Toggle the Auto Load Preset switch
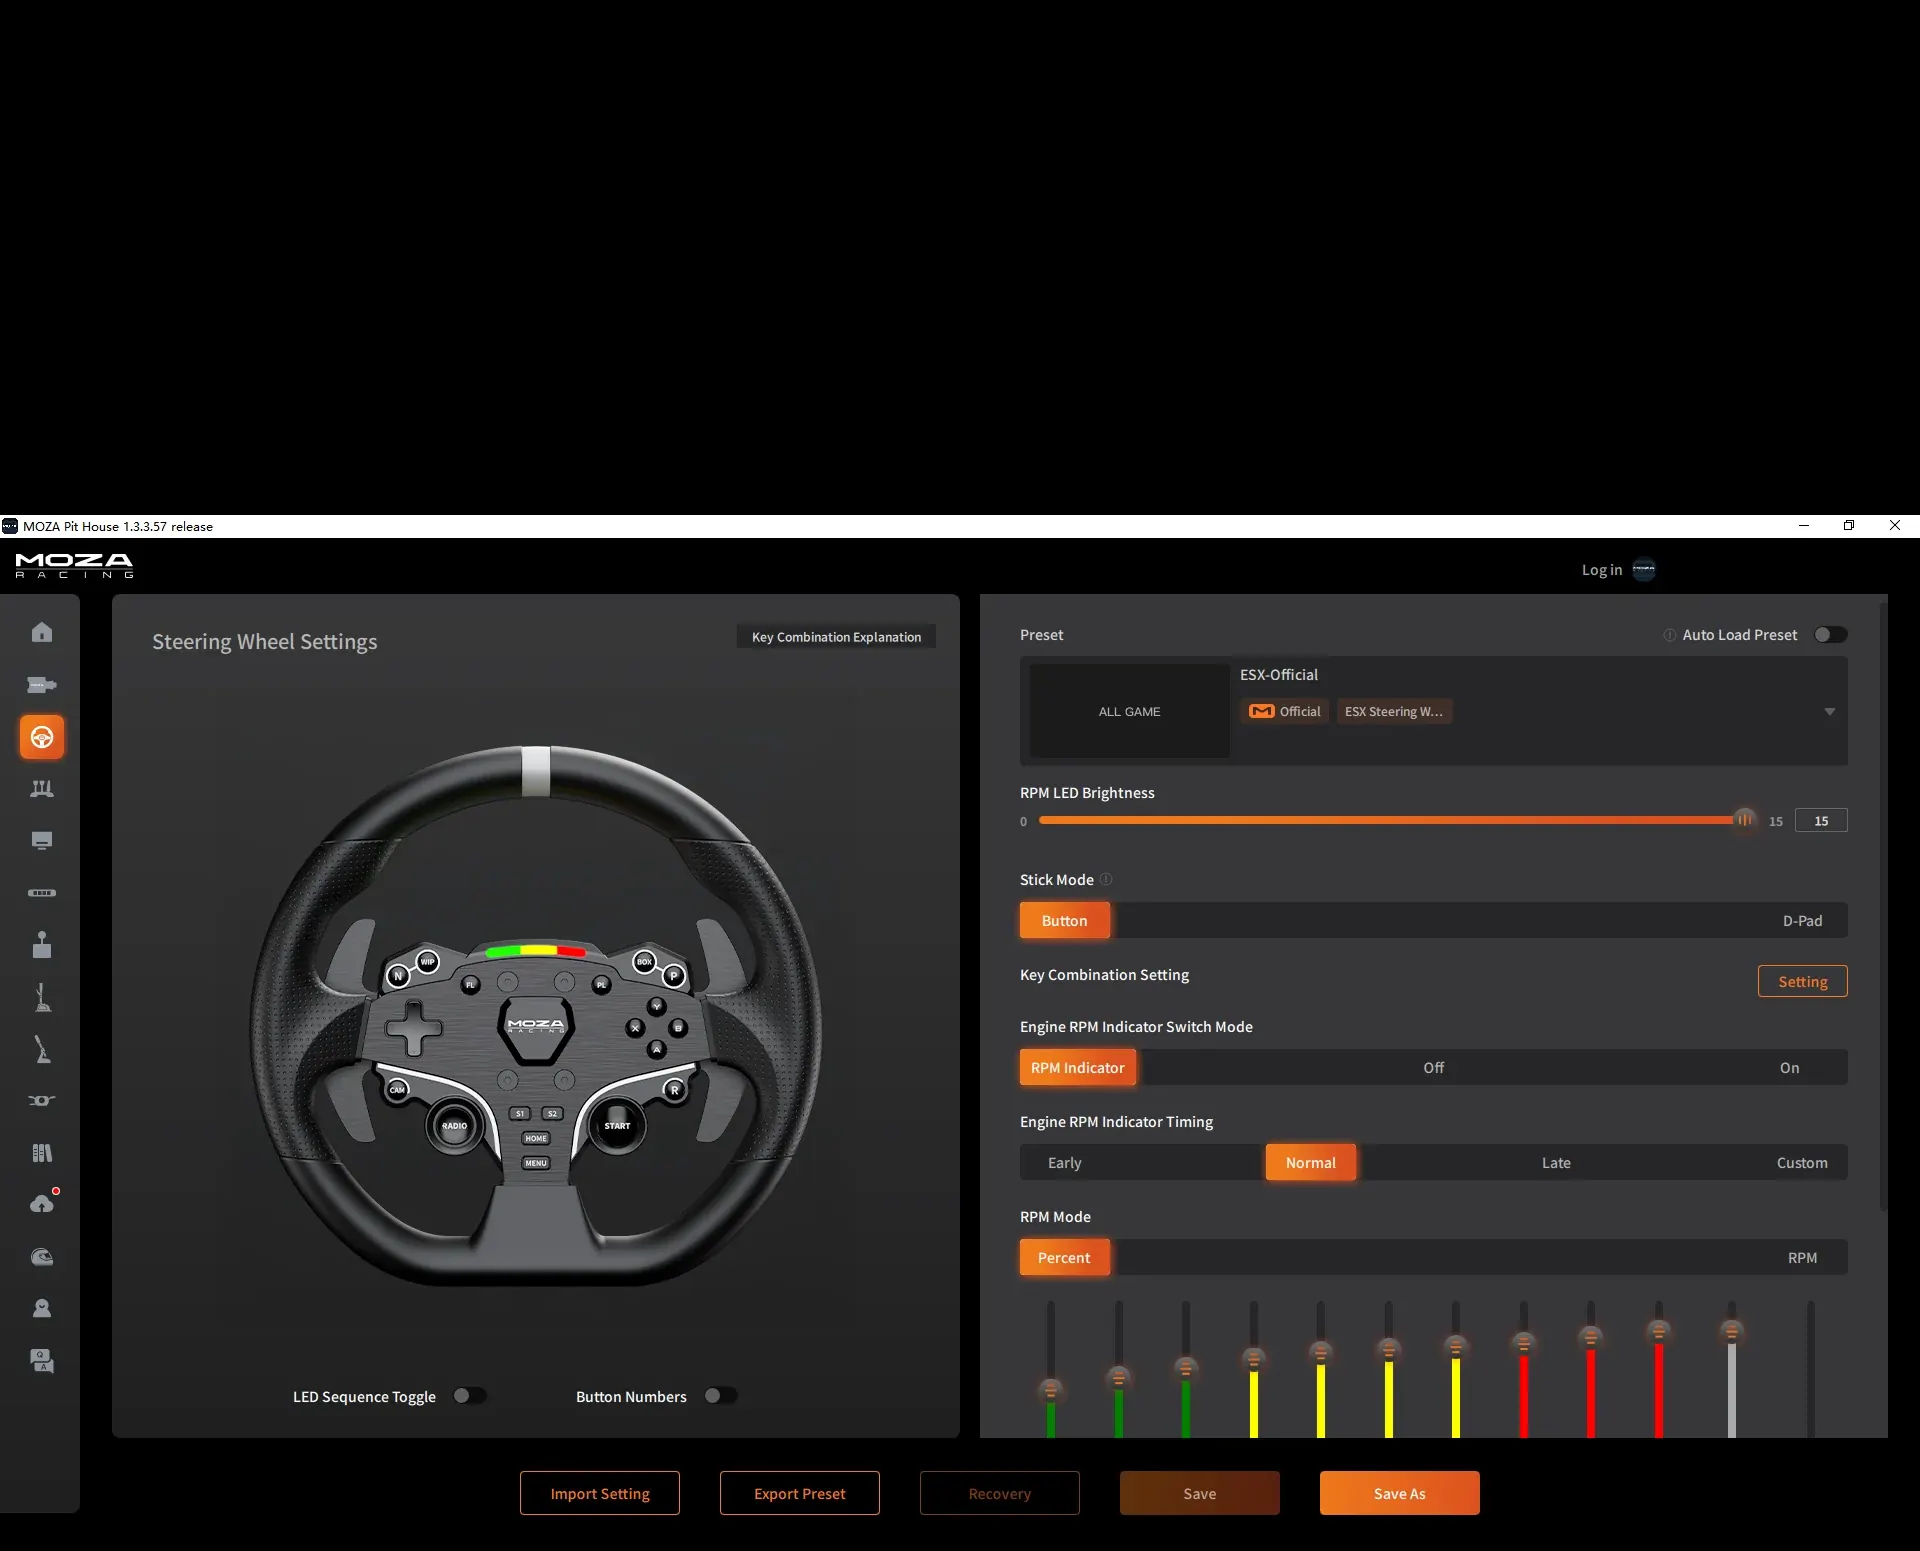This screenshot has height=1551, width=1920. point(1830,635)
